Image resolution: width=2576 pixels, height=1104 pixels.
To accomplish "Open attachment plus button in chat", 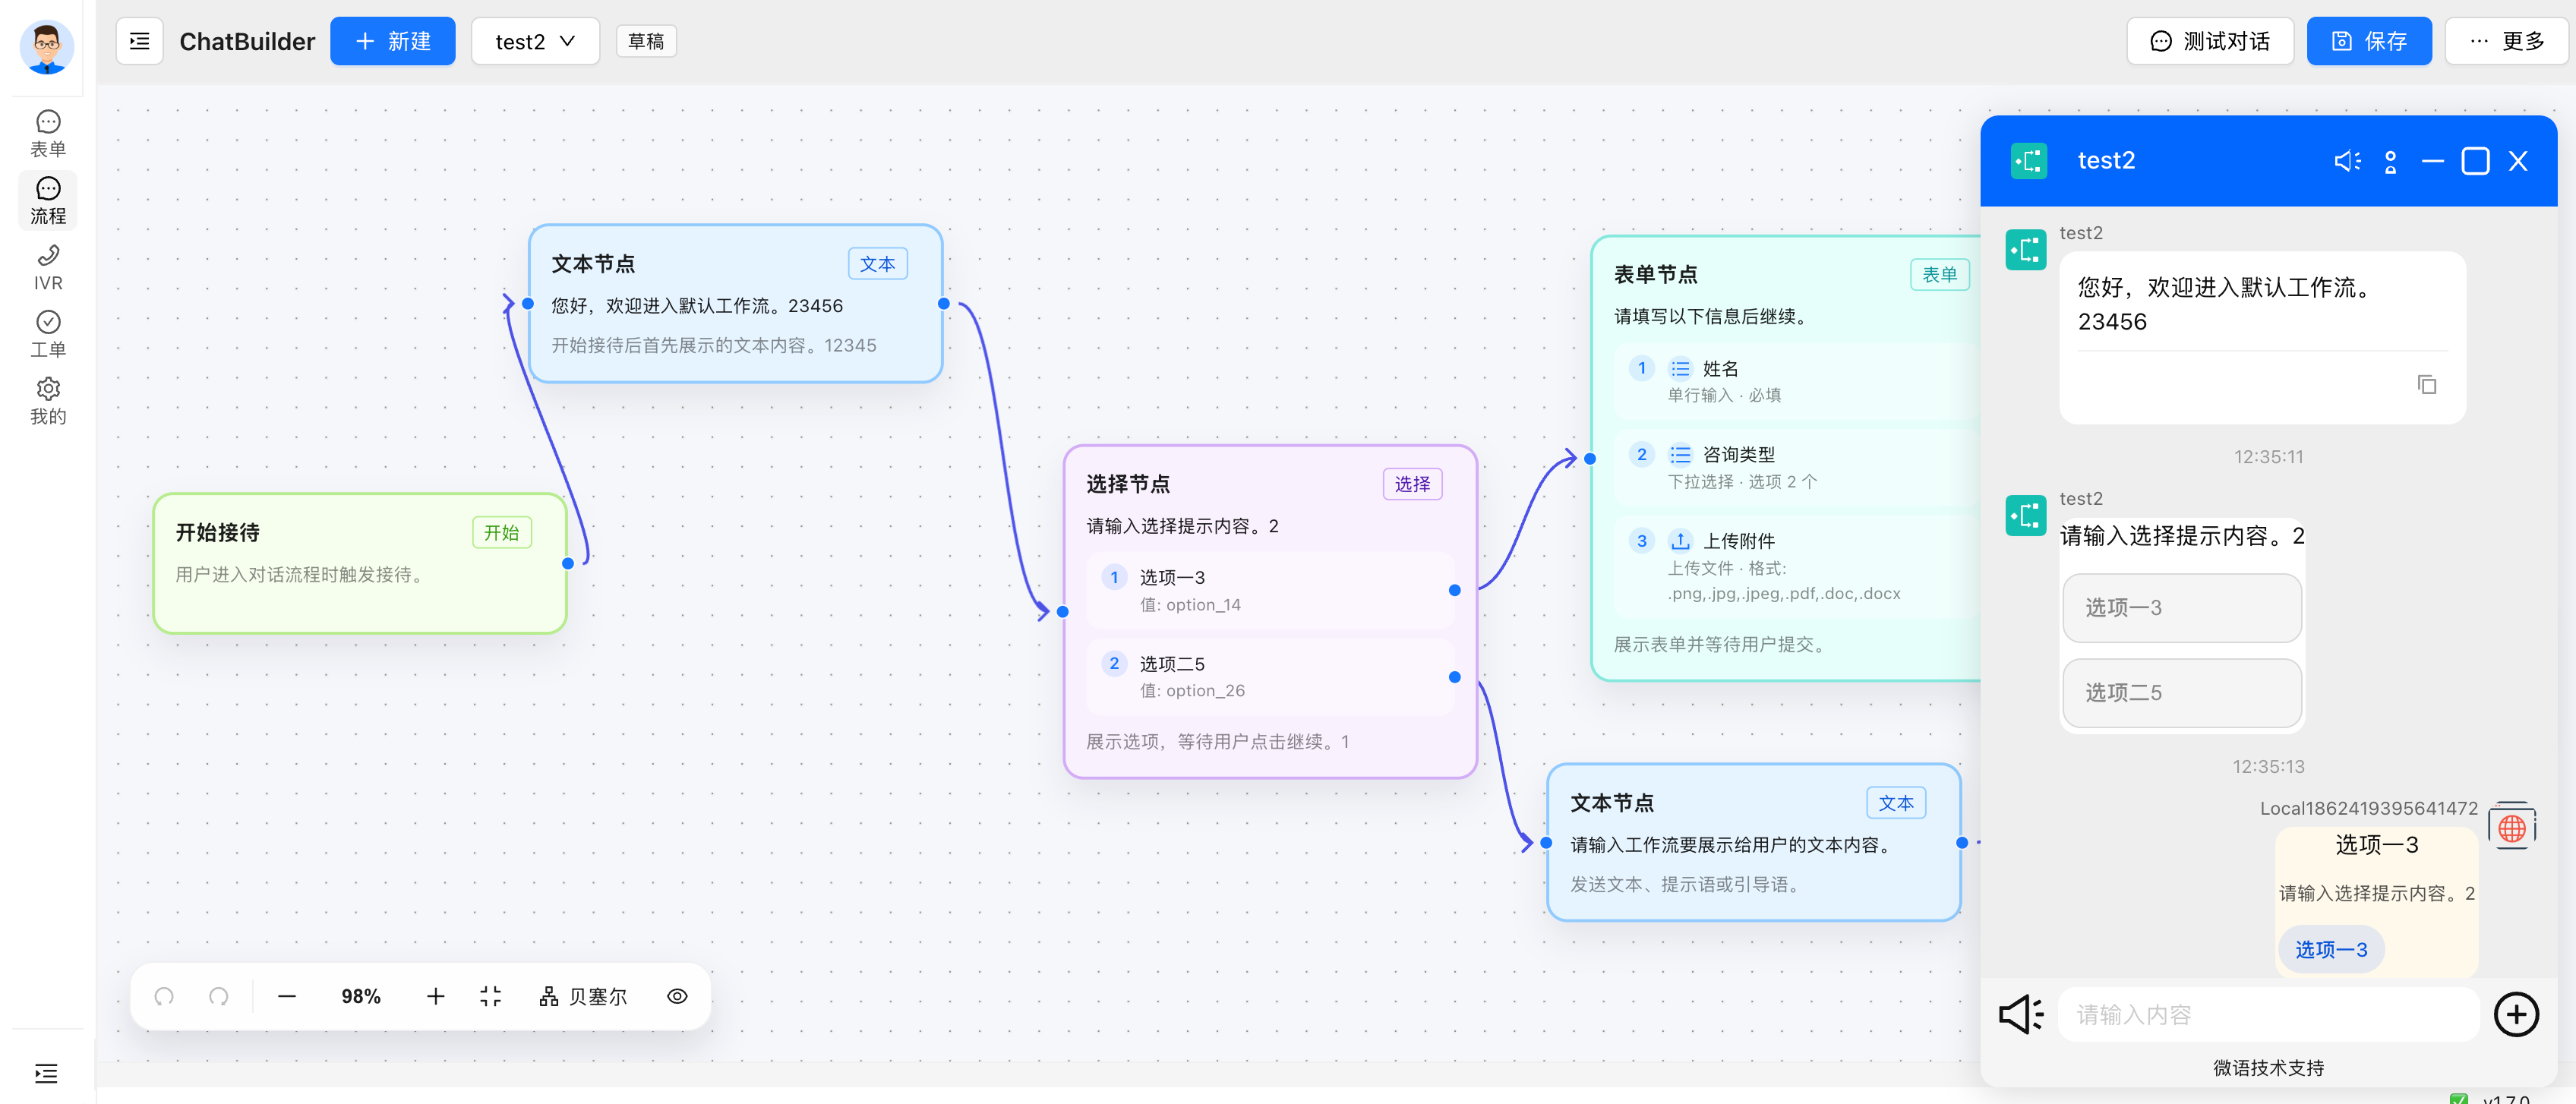I will (x=2516, y=1014).
